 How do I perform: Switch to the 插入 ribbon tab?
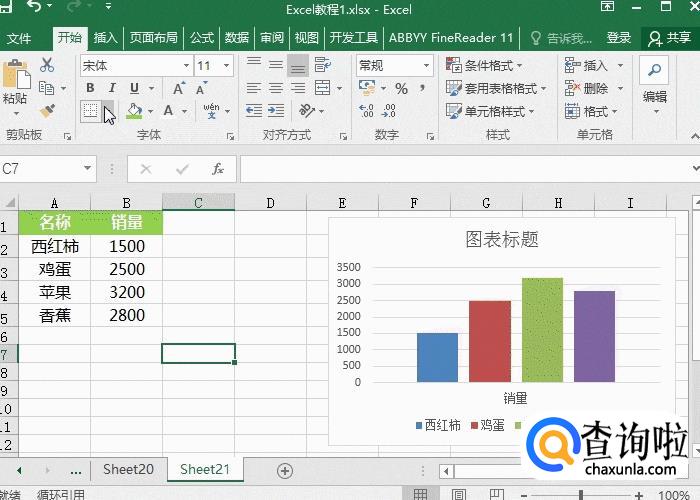(105, 38)
